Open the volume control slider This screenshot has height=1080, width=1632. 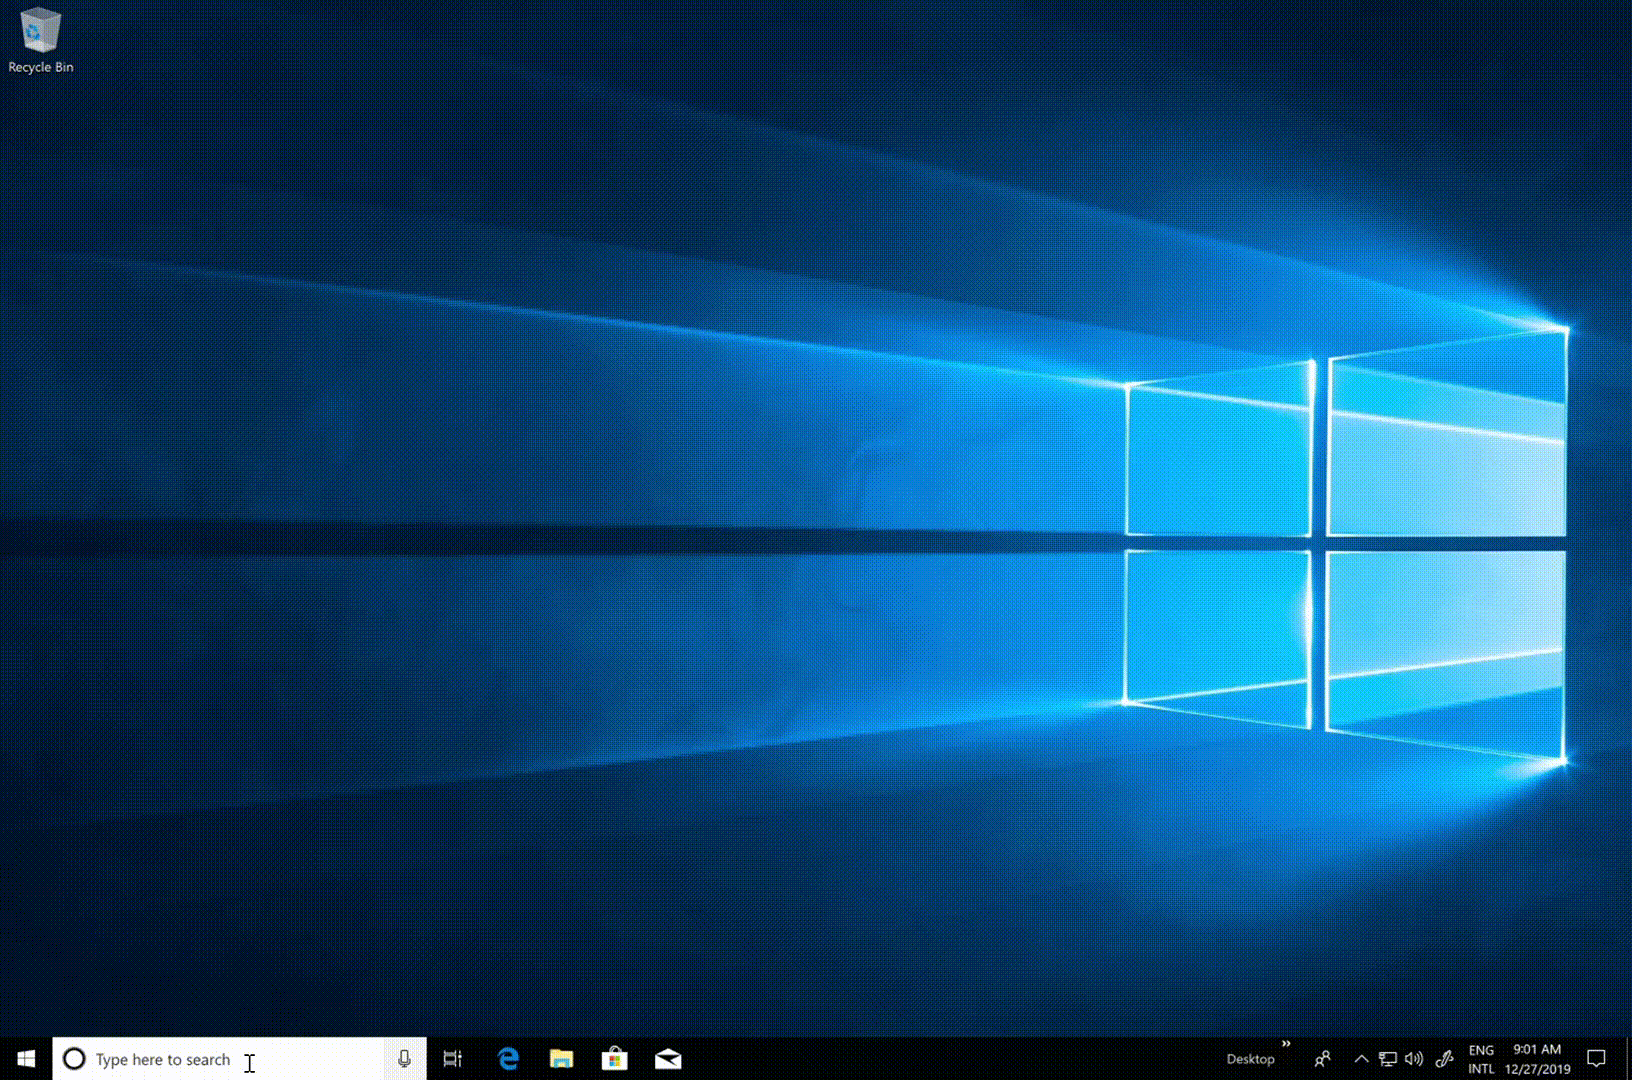coord(1413,1058)
